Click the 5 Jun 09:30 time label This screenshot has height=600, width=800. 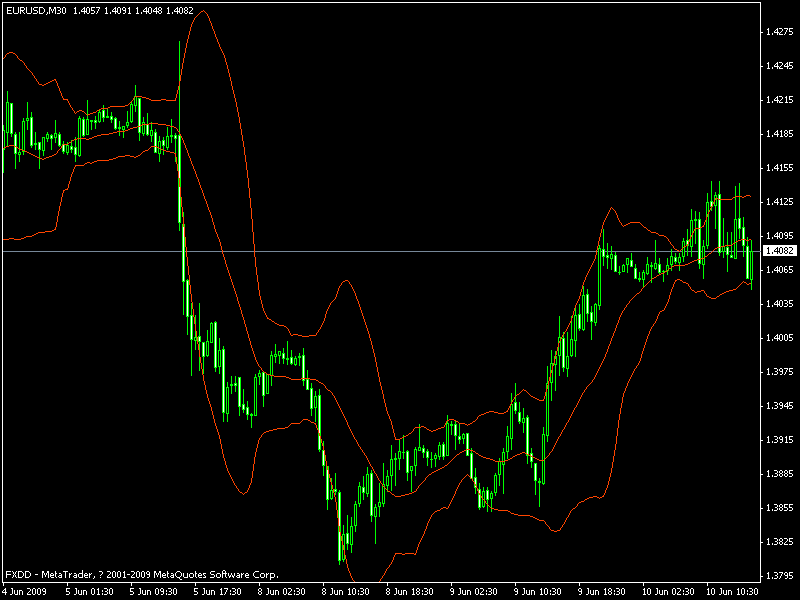point(153,592)
